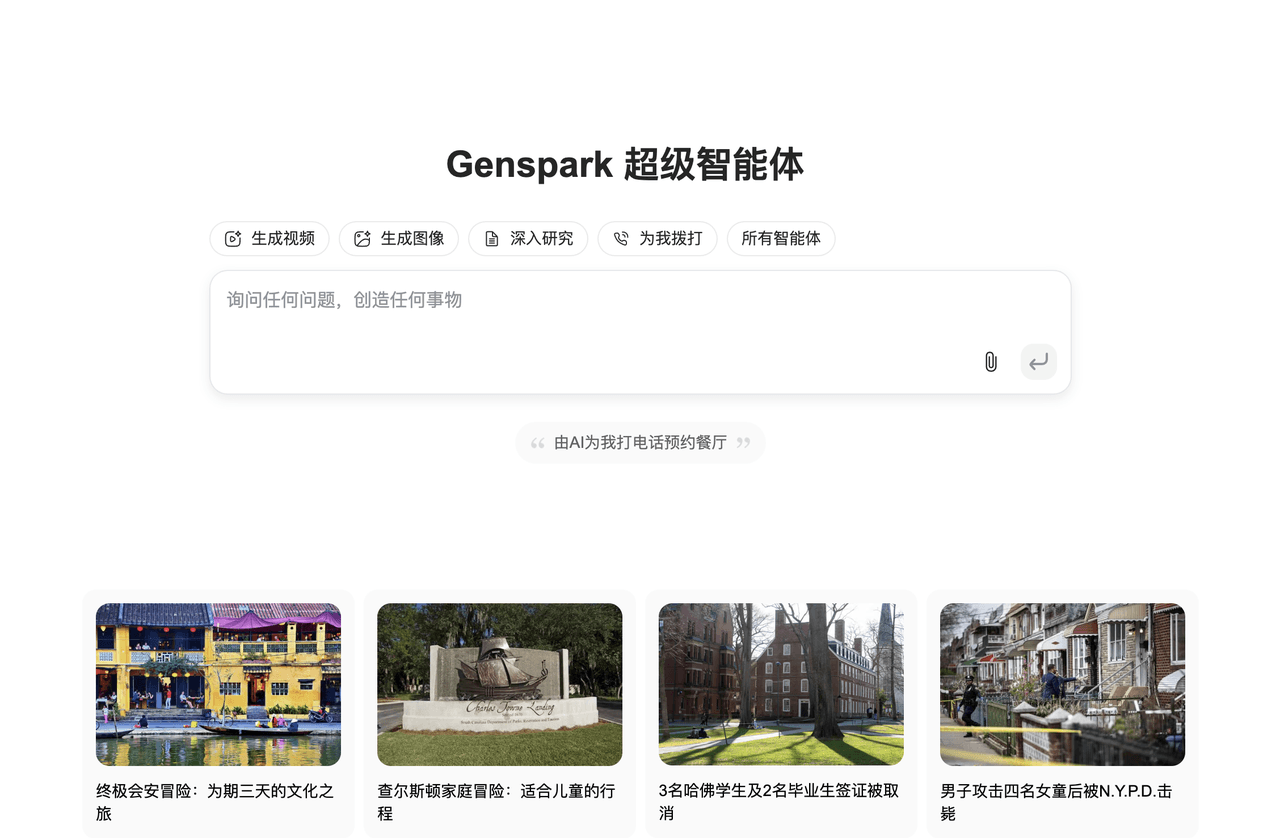The height and width of the screenshot is (838, 1280).
Task: Select the 为我拨打 chip
Action: pyautogui.click(x=657, y=239)
